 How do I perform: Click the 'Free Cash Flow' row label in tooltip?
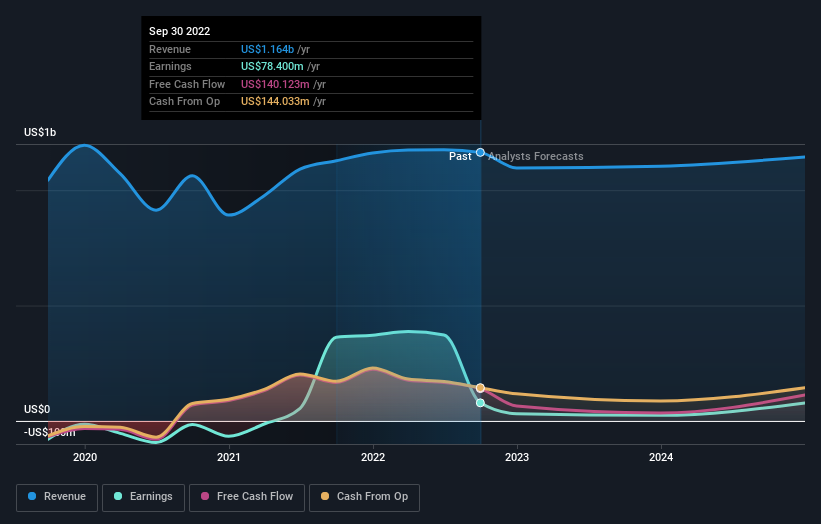pos(187,84)
